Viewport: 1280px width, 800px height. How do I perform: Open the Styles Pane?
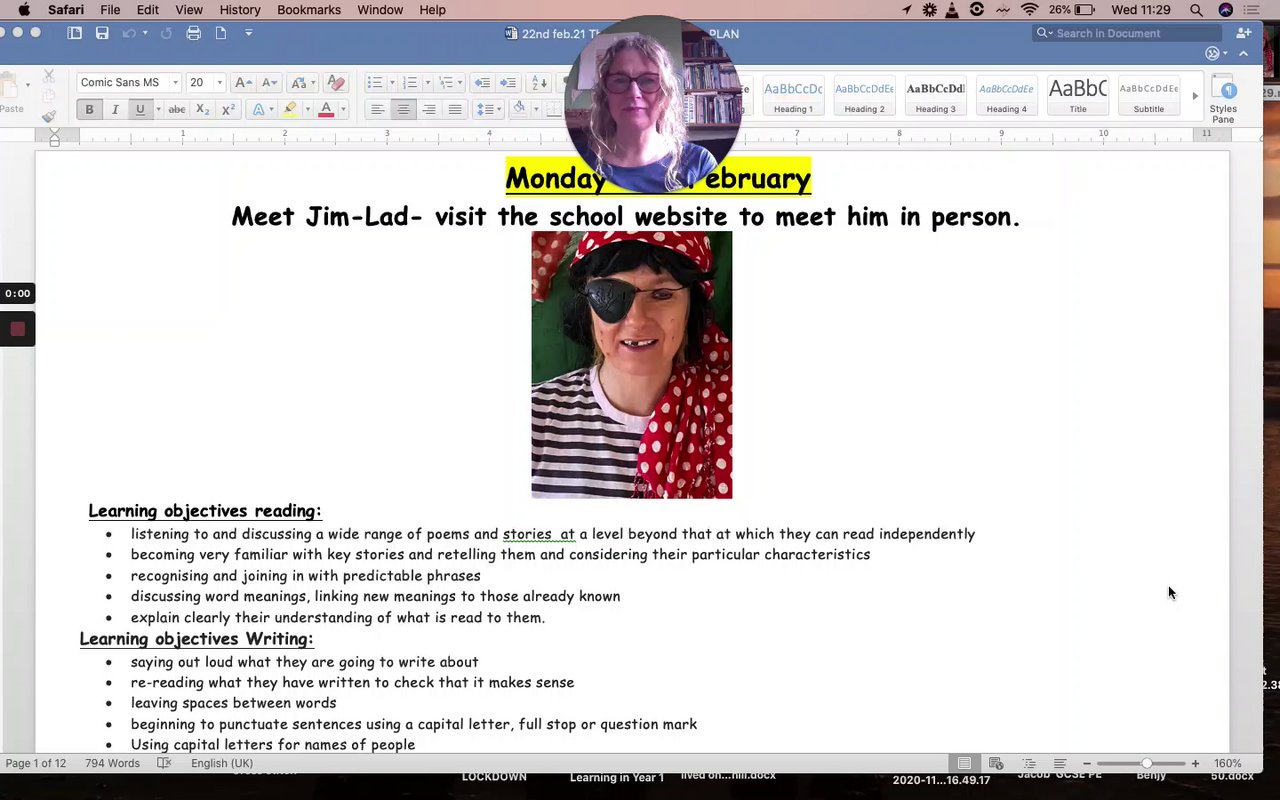pyautogui.click(x=1223, y=98)
